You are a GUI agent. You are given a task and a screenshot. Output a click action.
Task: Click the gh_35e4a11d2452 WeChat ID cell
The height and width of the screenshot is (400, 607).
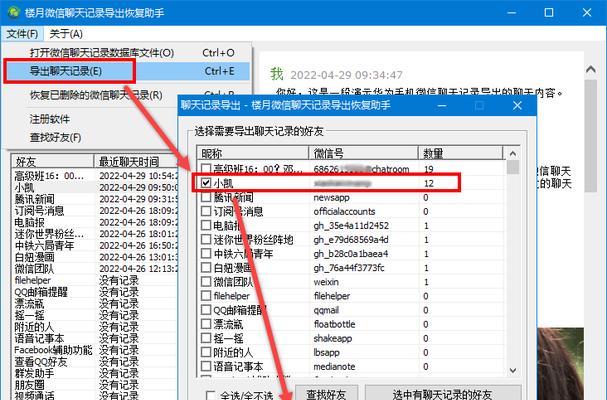pos(351,225)
